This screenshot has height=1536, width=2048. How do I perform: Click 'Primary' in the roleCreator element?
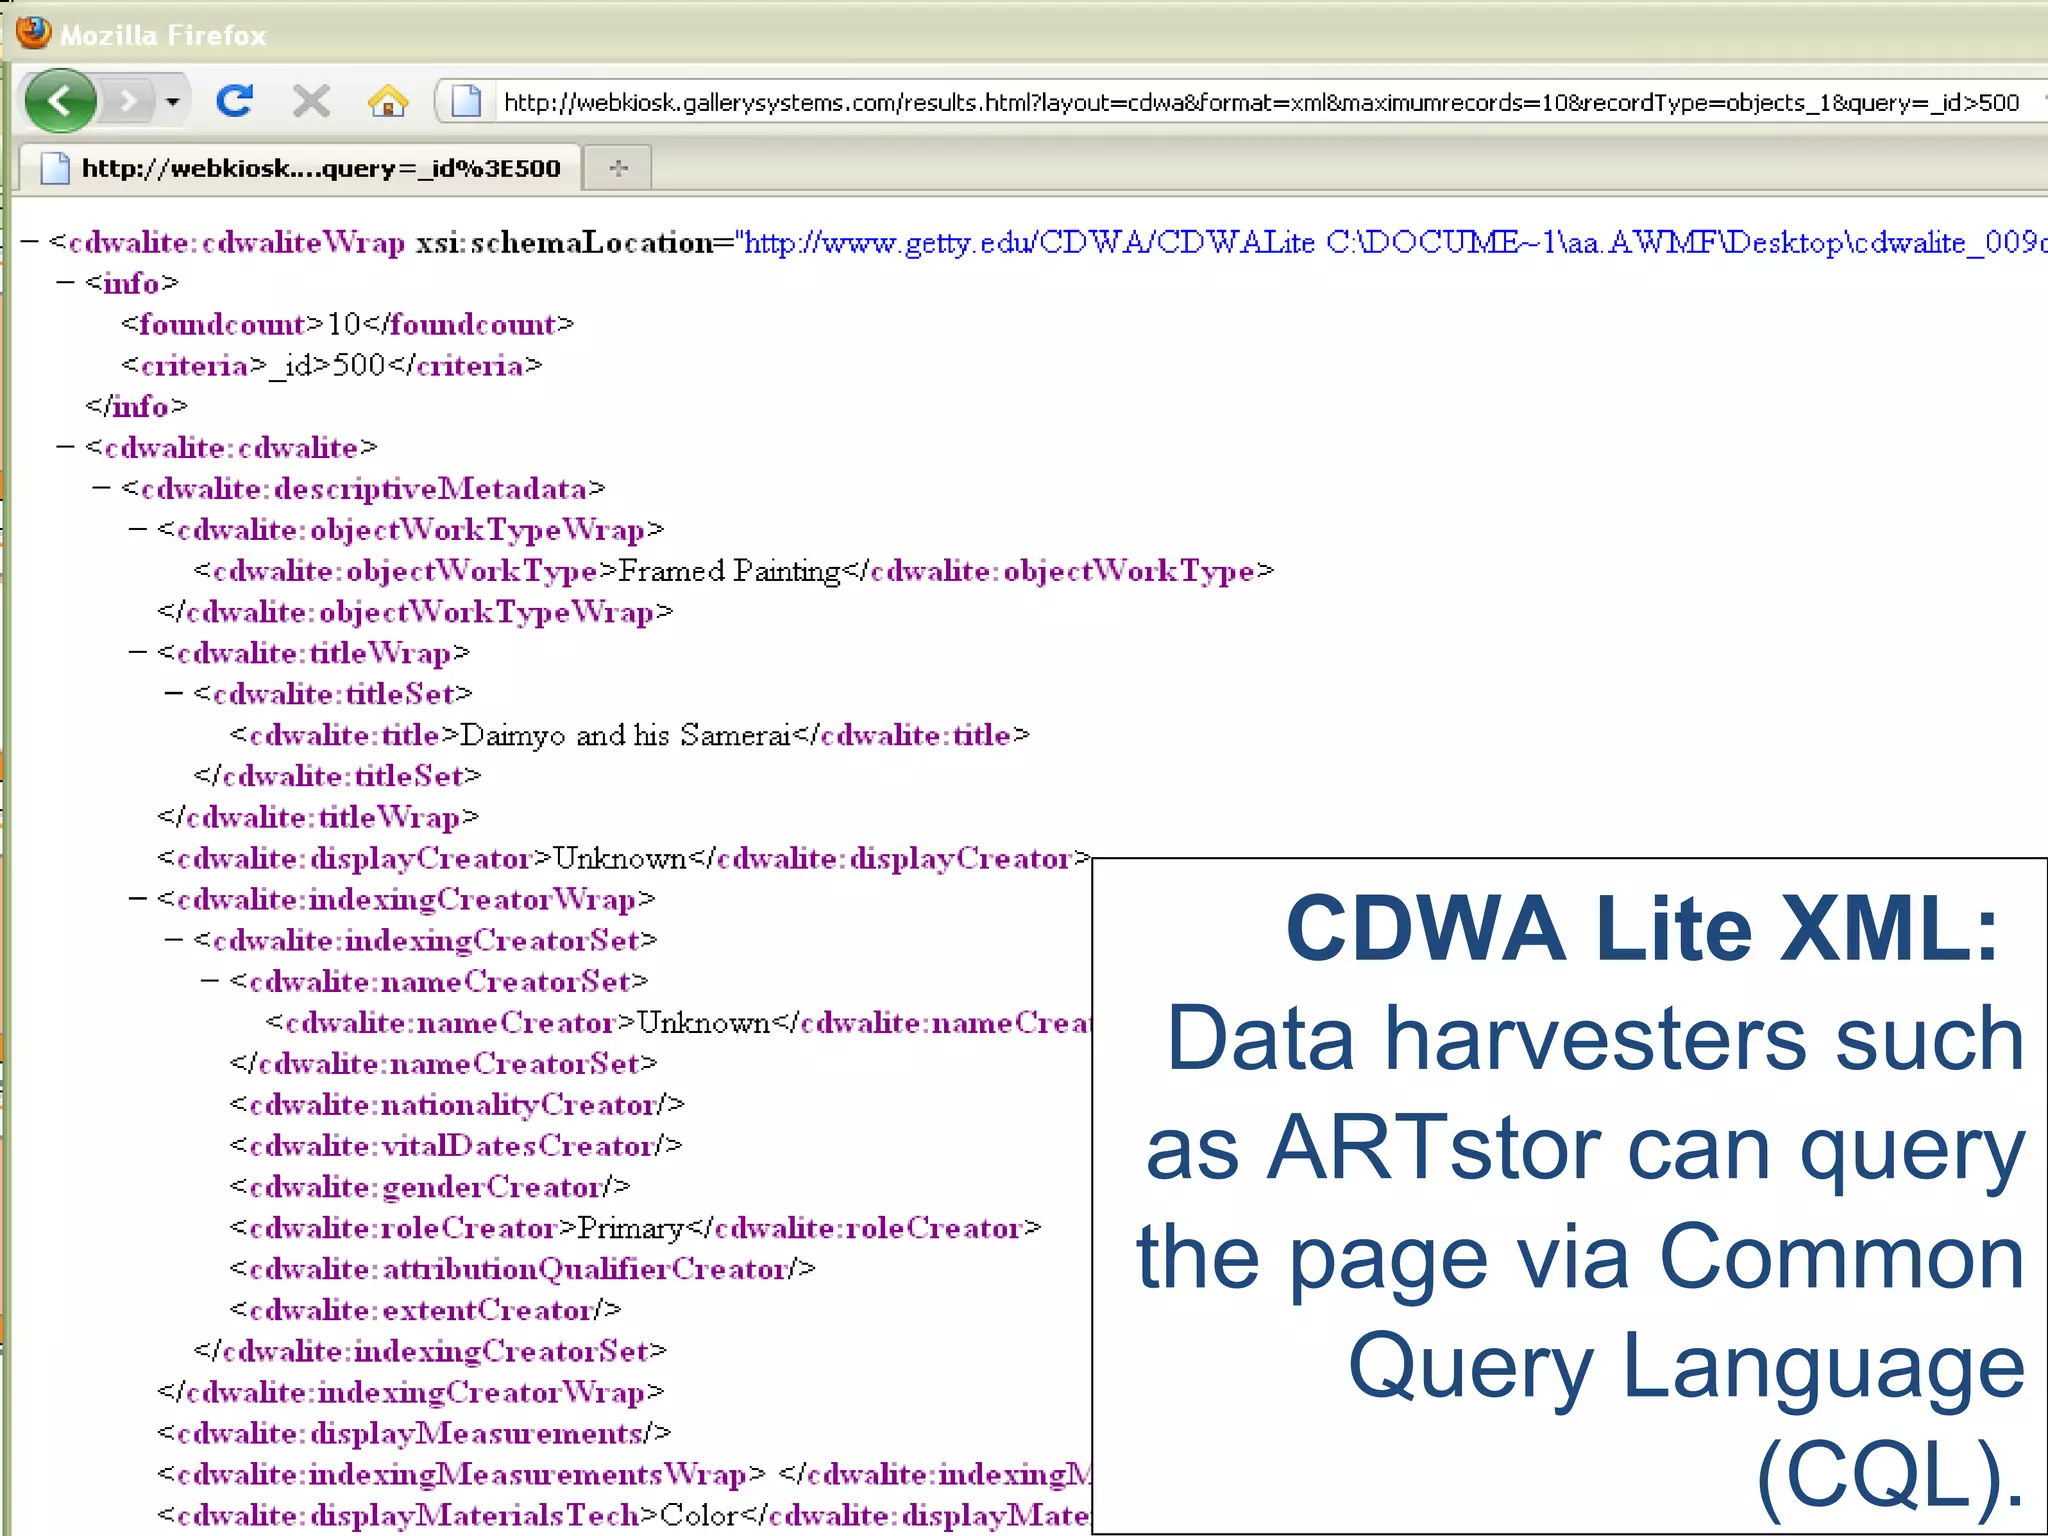pyautogui.click(x=631, y=1228)
